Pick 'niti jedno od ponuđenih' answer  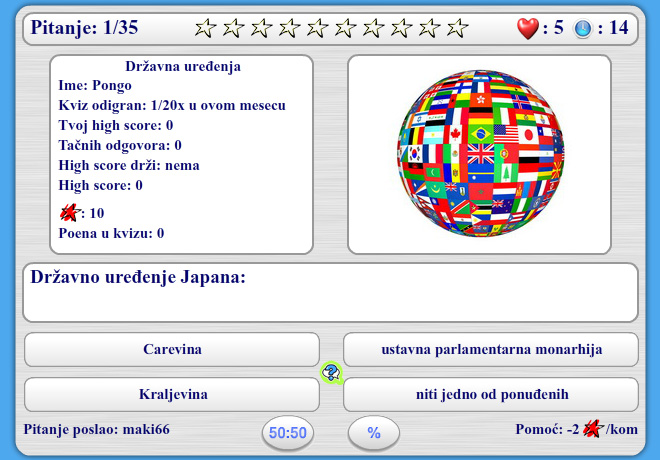point(491,394)
